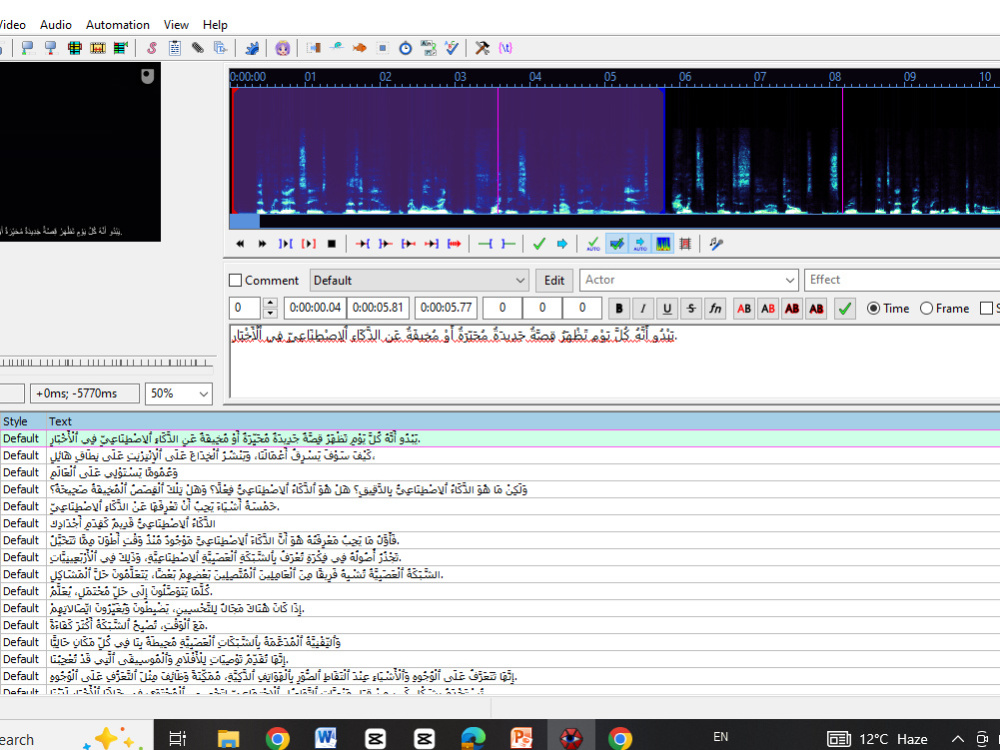The image size is (1000, 750).
Task: Click the start time field 0:00:00.04
Action: click(x=315, y=308)
